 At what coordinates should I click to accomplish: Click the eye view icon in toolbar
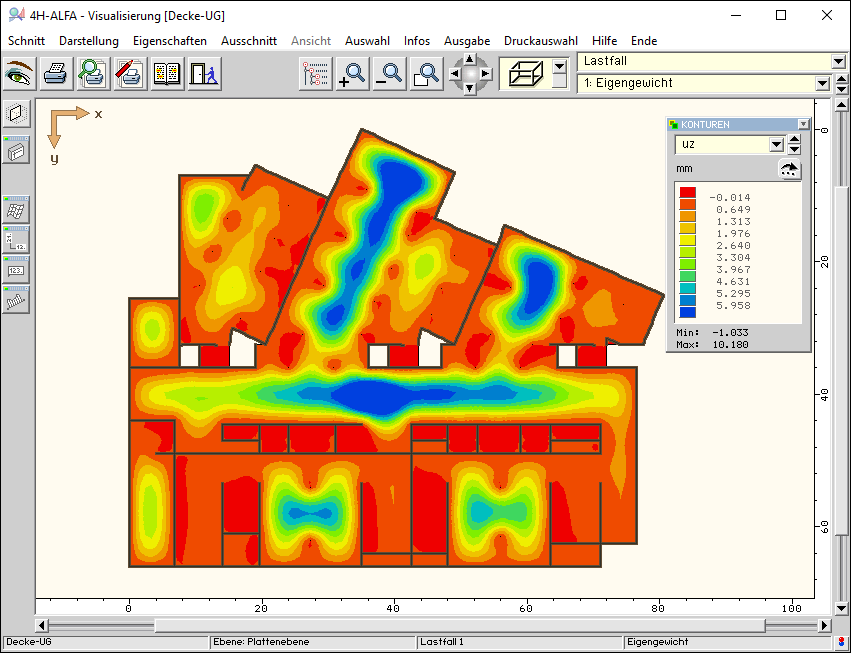tap(19, 73)
